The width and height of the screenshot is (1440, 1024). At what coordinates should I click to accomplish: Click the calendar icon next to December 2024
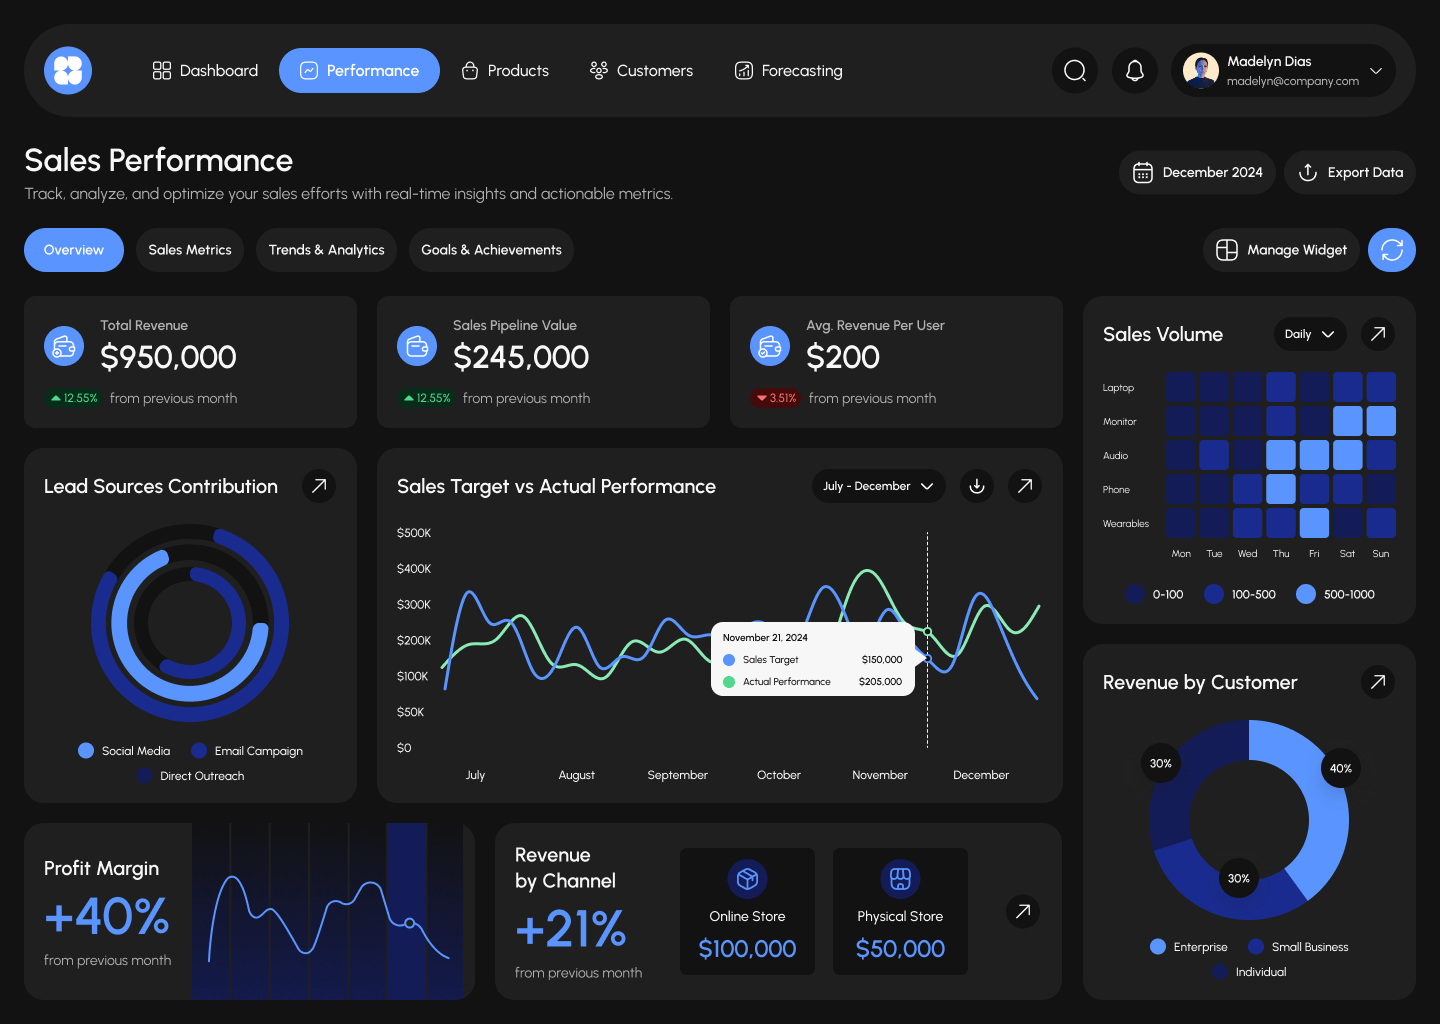[1143, 172]
